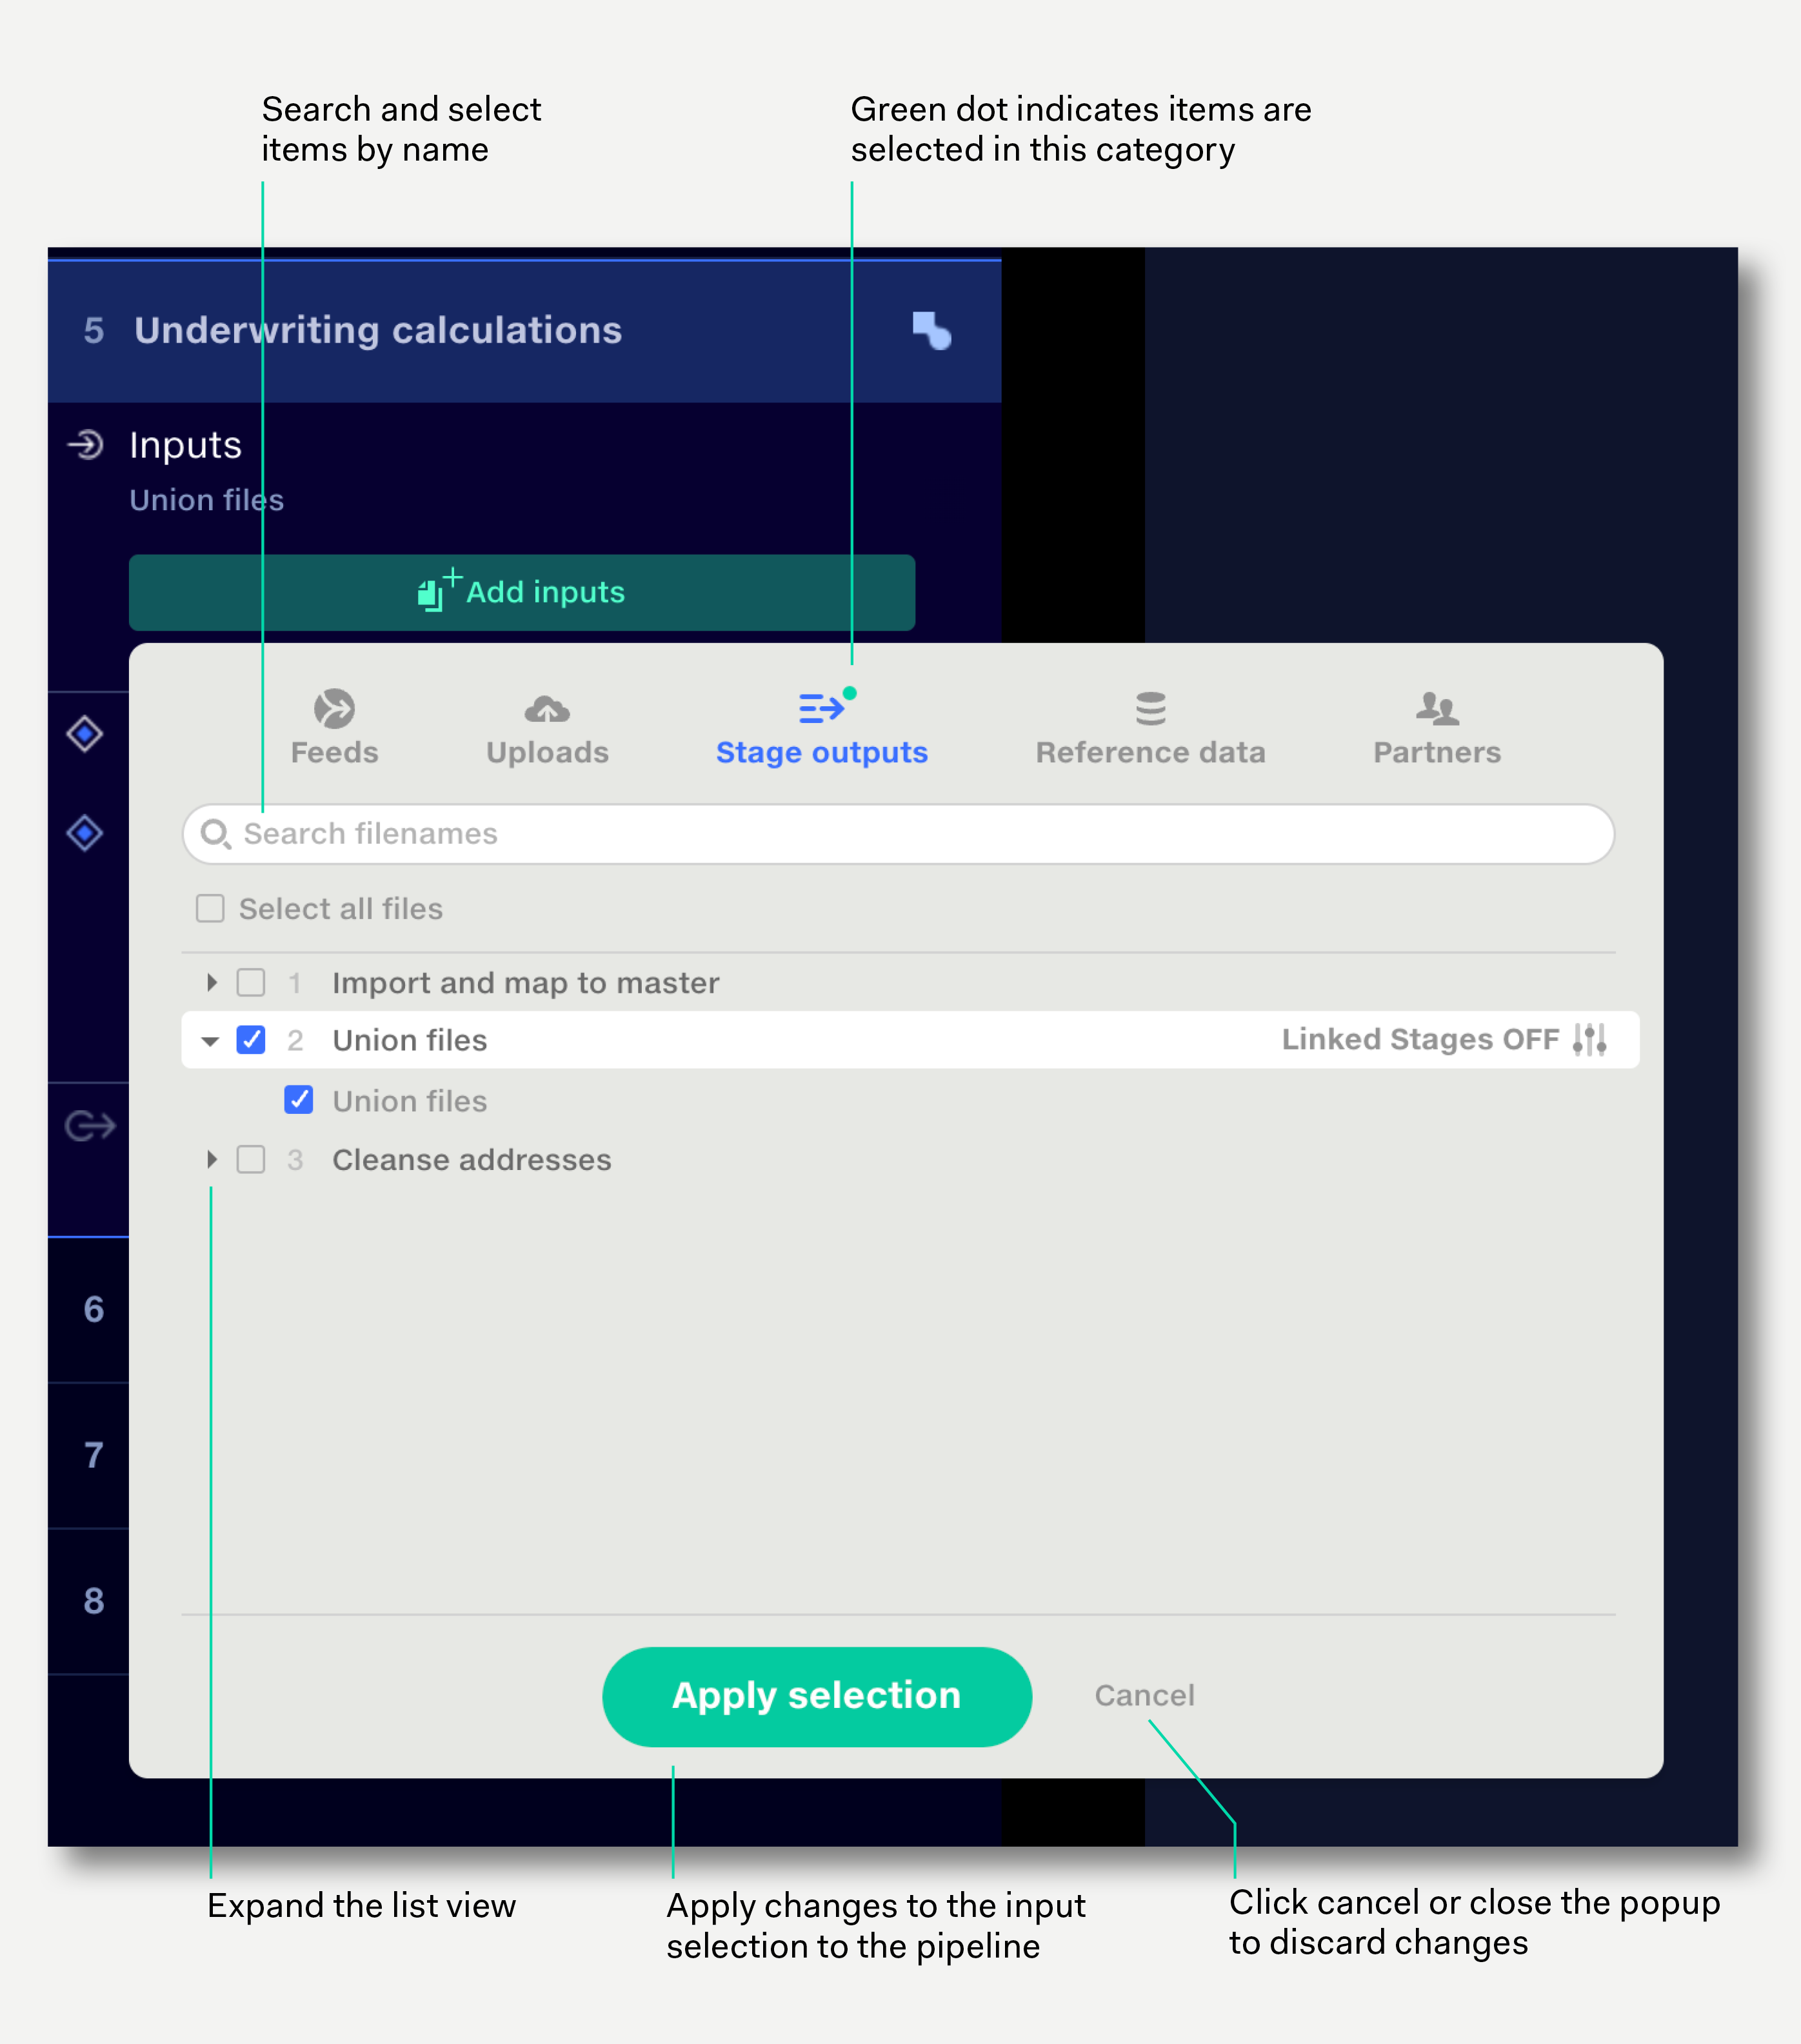This screenshot has height=2044, width=1801.
Task: Open the Stage outputs tab
Action: [x=822, y=728]
